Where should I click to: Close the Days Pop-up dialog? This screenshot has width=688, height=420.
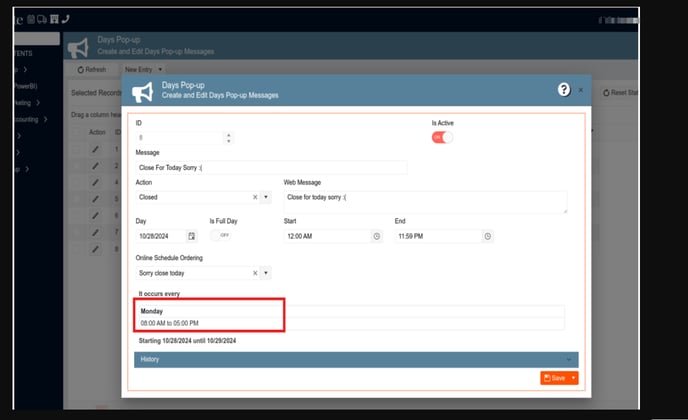tap(581, 90)
